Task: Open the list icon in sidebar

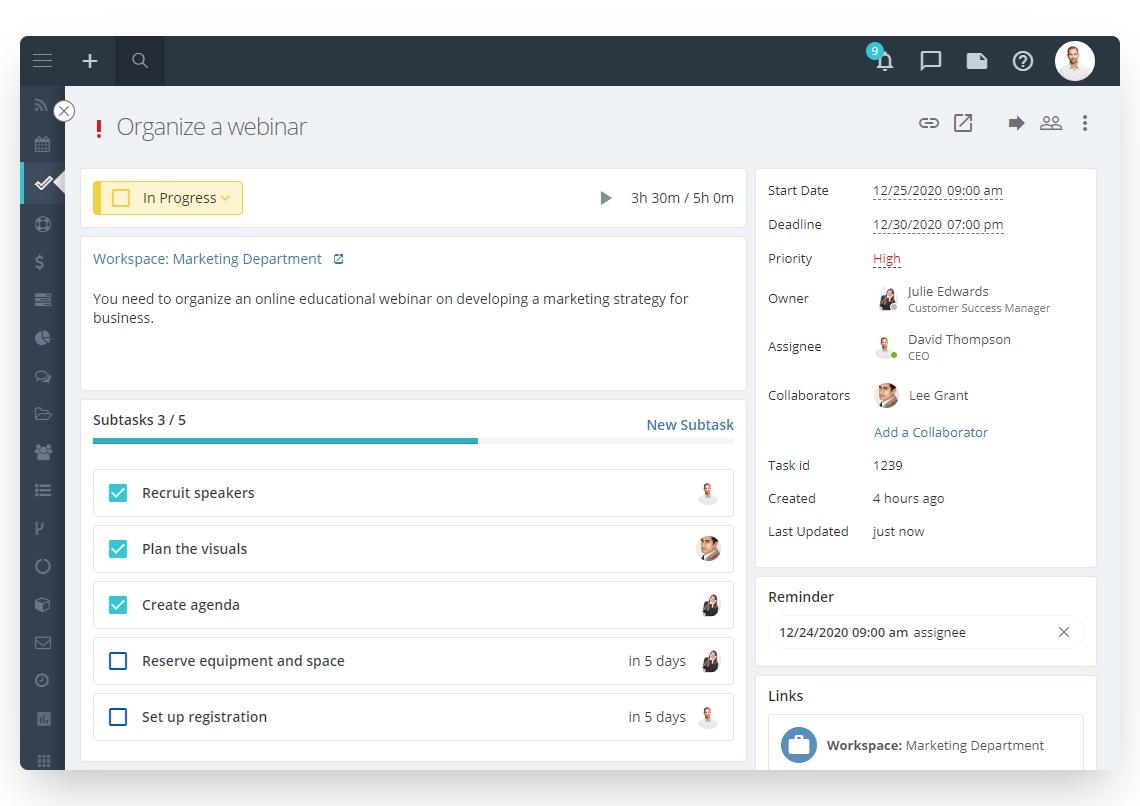Action: coord(43,490)
